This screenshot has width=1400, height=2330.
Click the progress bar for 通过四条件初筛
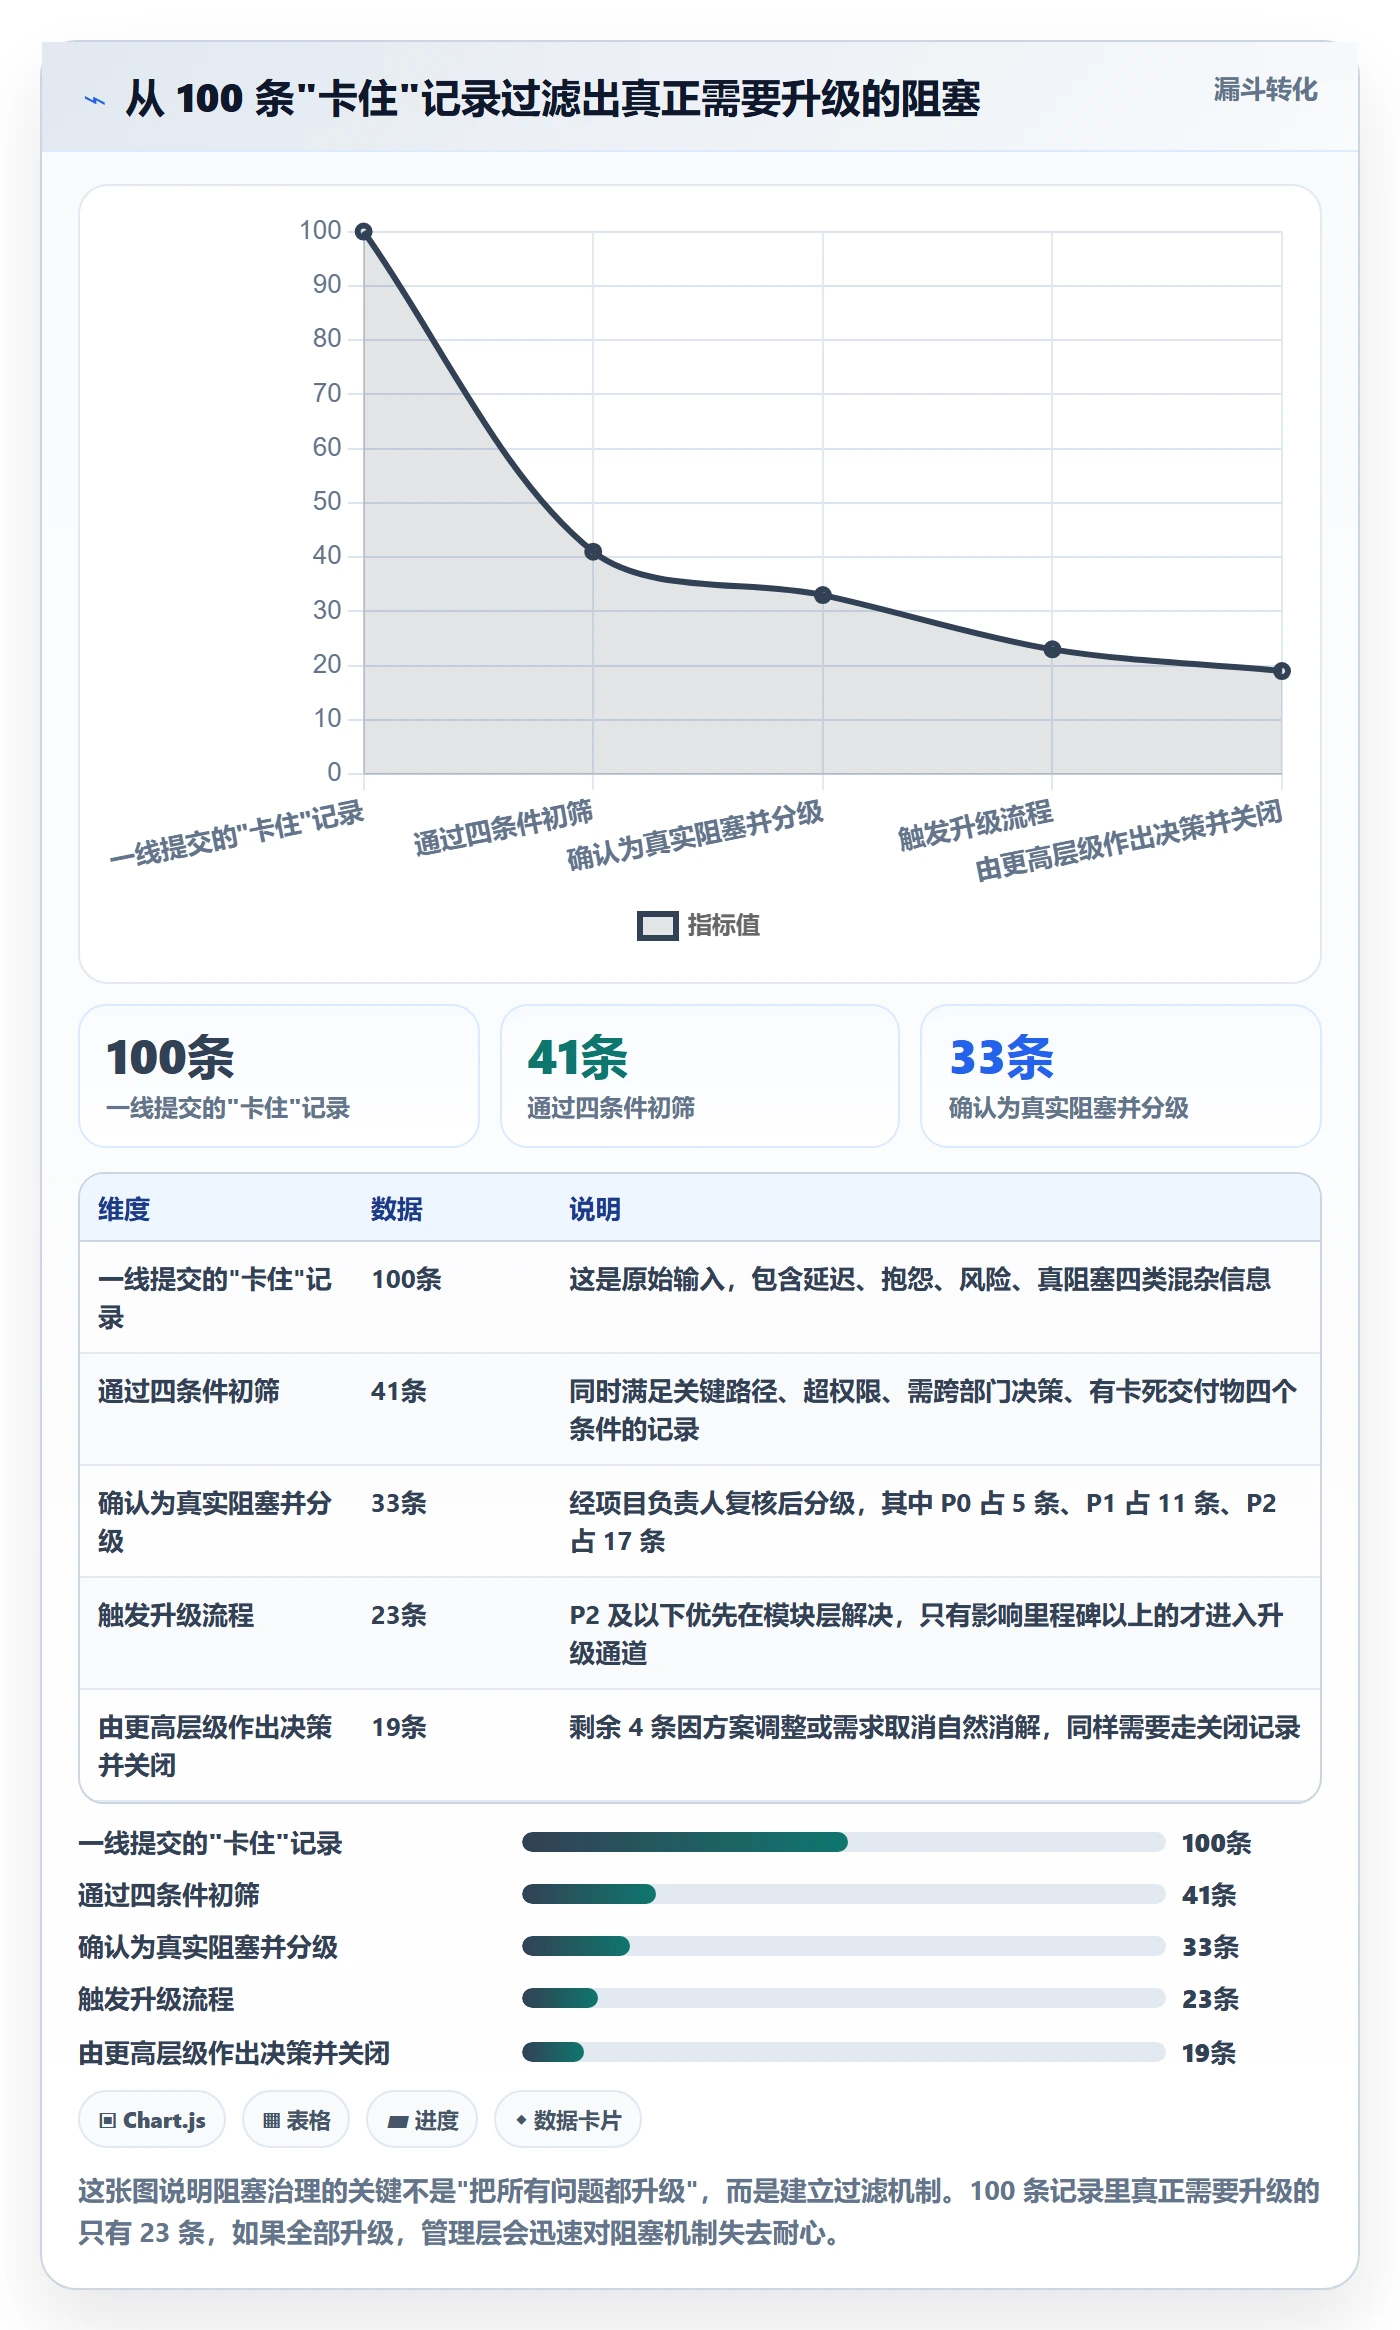(x=843, y=1894)
